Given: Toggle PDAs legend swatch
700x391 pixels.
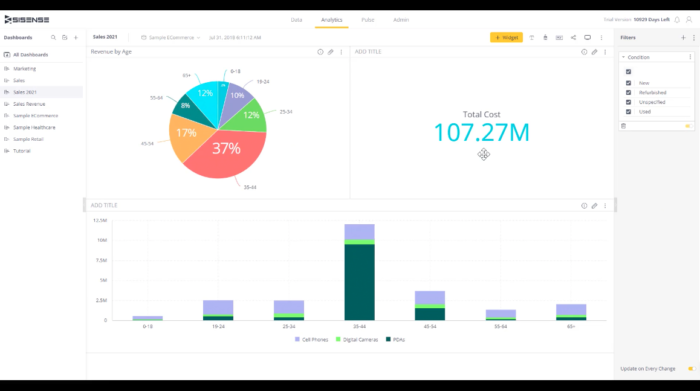Looking at the screenshot, I should click(x=388, y=339).
